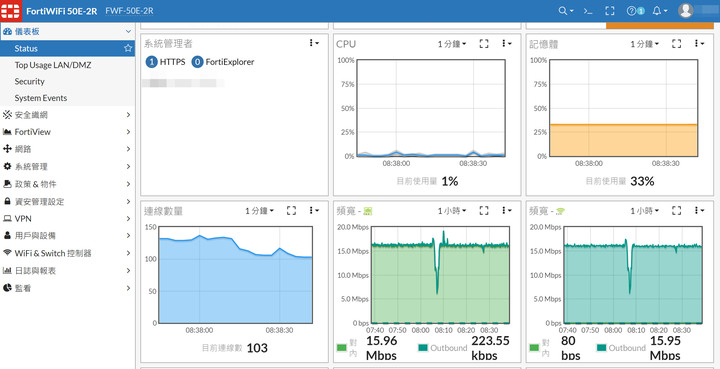Click the CPU 目前使用量 1% value
The image size is (720, 369).
[450, 181]
